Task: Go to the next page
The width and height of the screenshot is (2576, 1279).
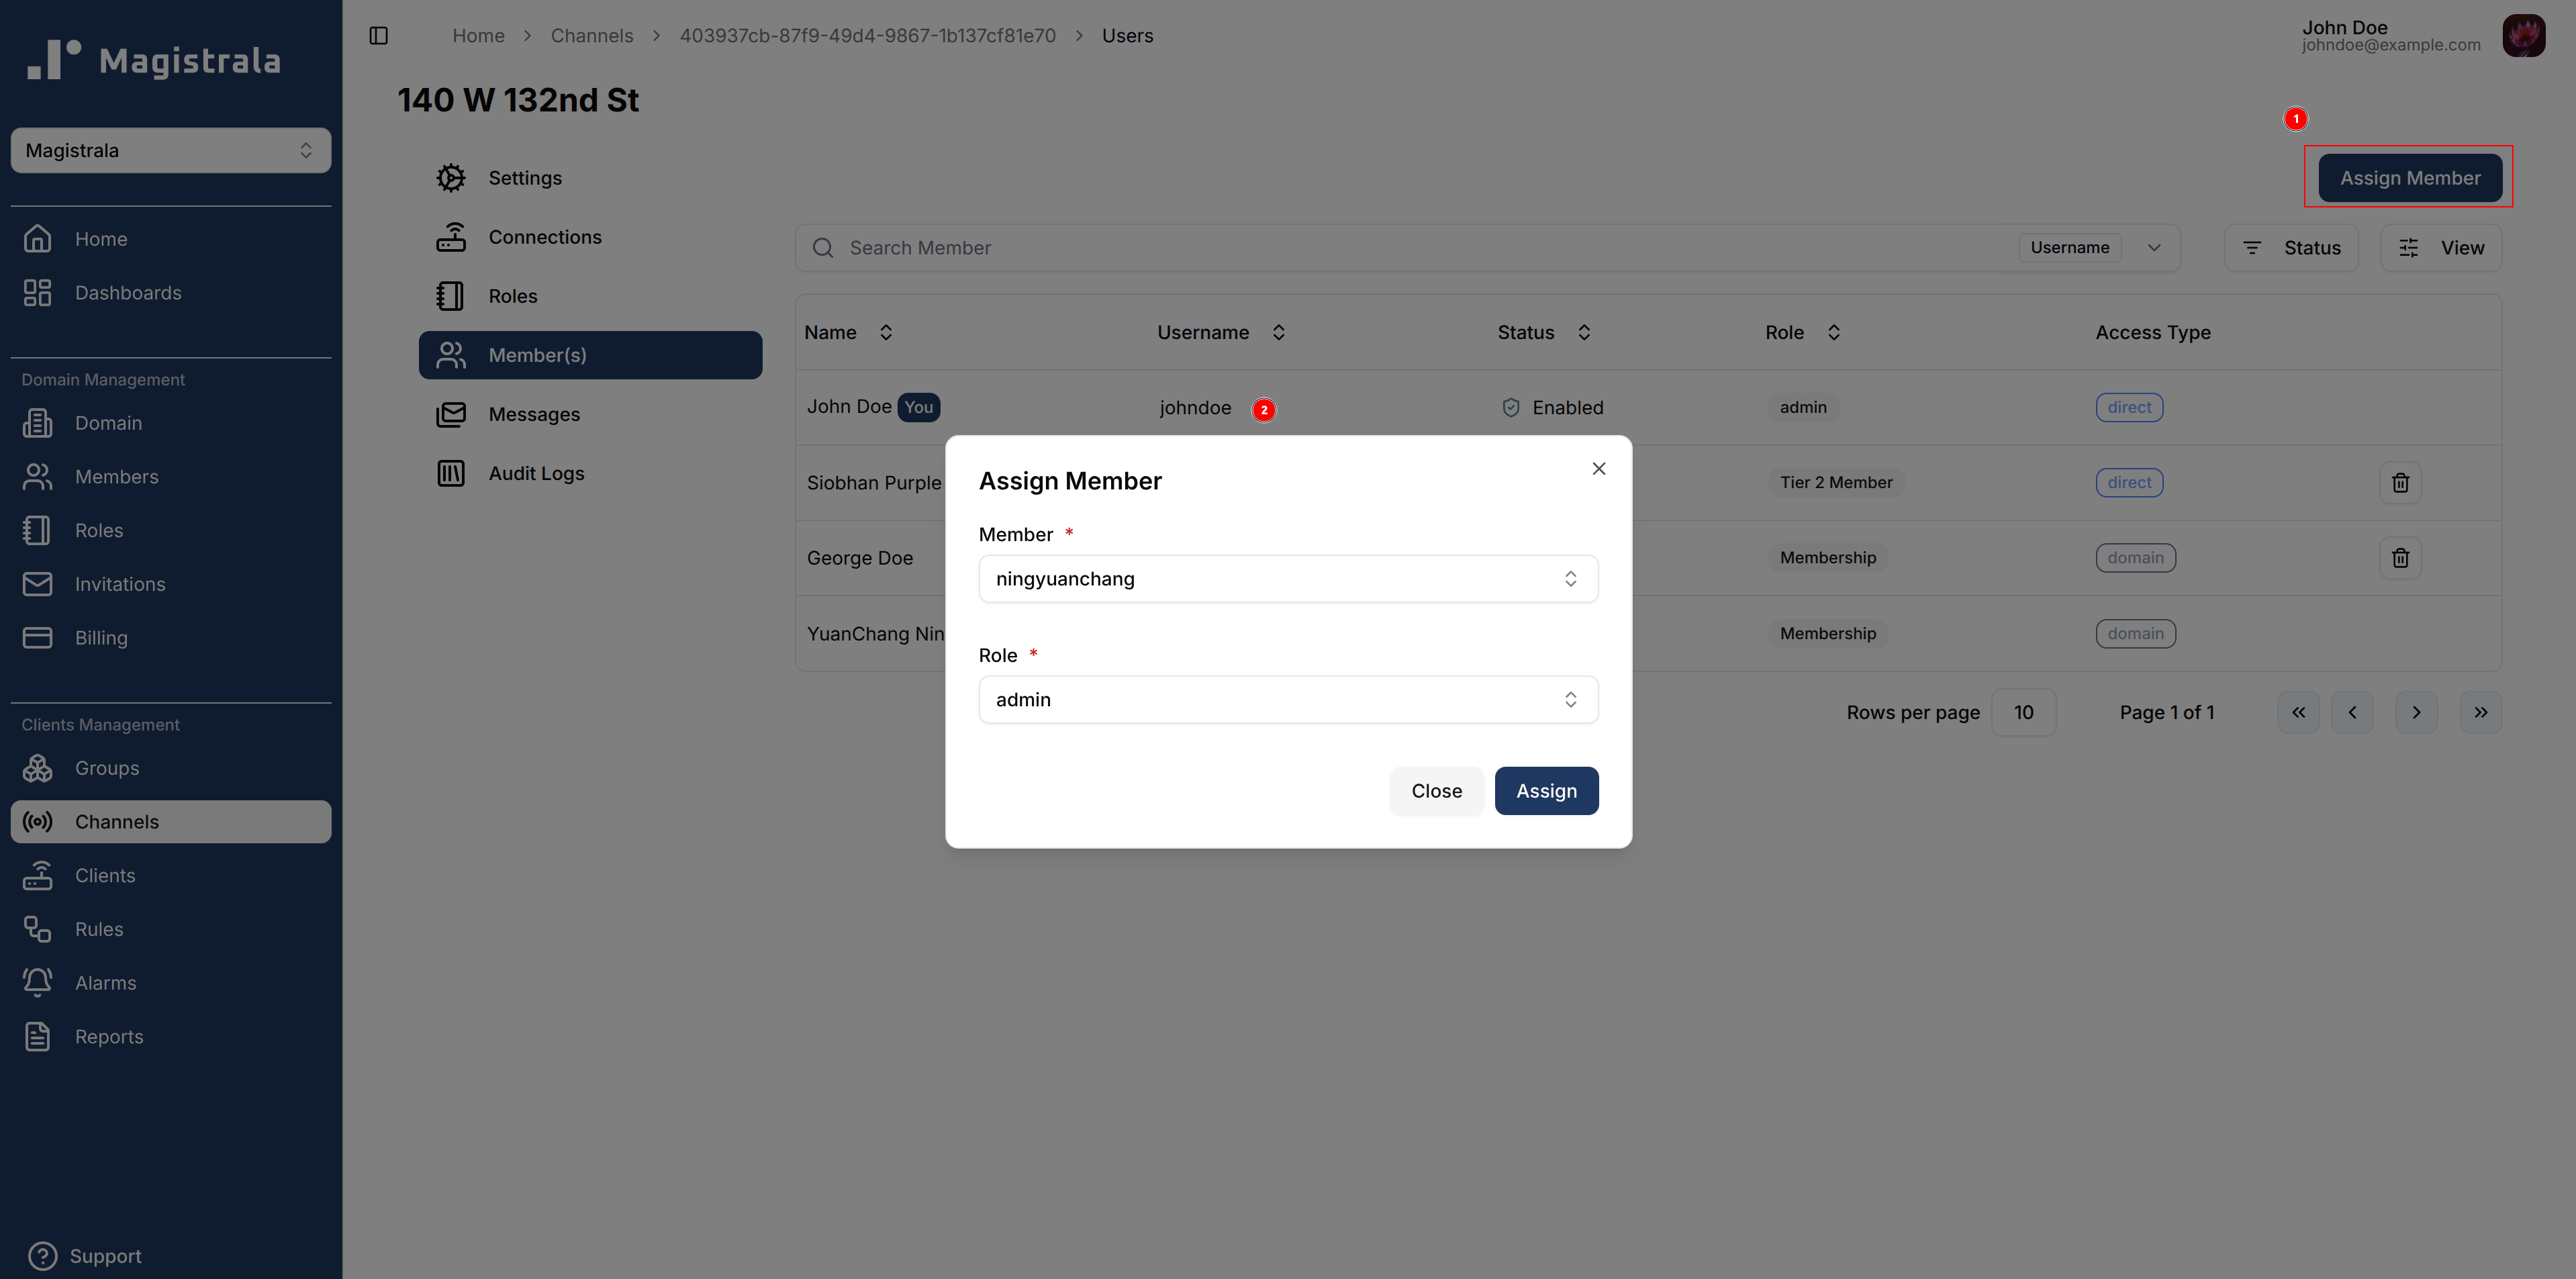Action: (2416, 713)
